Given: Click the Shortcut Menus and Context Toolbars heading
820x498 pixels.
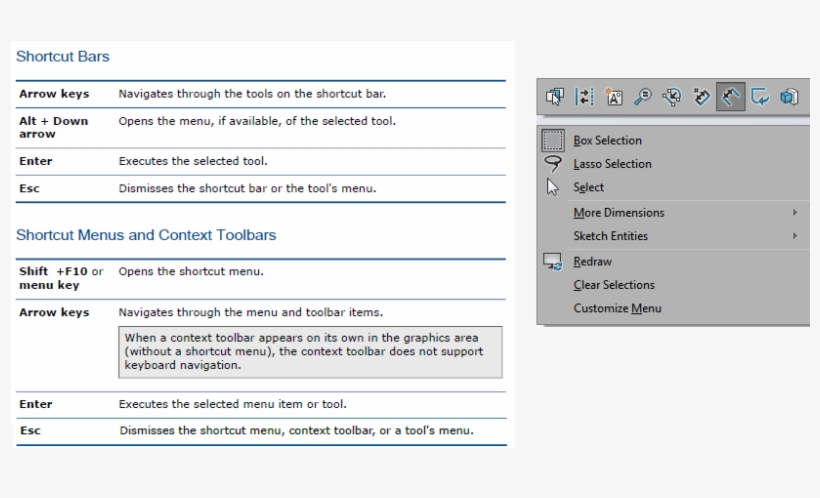Looking at the screenshot, I should point(146,235).
